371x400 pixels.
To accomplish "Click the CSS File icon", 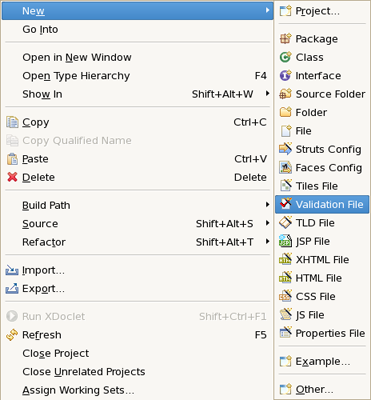I will pyautogui.click(x=285, y=296).
